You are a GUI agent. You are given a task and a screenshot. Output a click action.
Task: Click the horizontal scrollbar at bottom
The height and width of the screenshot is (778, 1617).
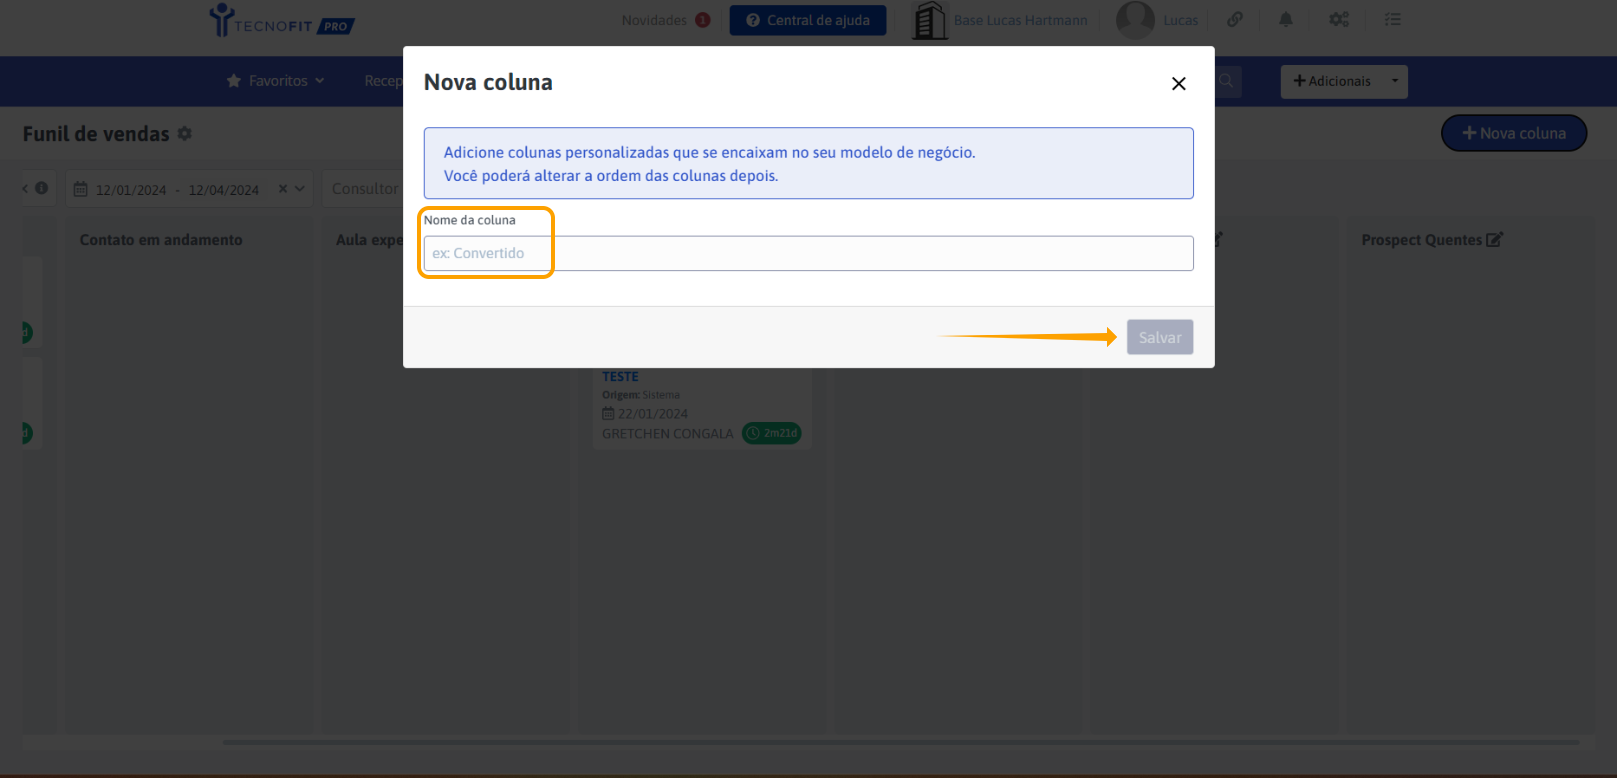[x=900, y=743]
